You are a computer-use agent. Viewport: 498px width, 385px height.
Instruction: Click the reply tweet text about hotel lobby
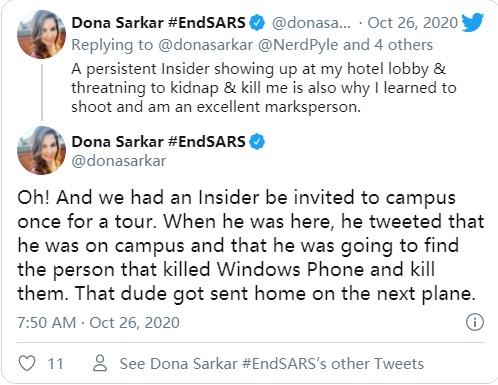(263, 88)
